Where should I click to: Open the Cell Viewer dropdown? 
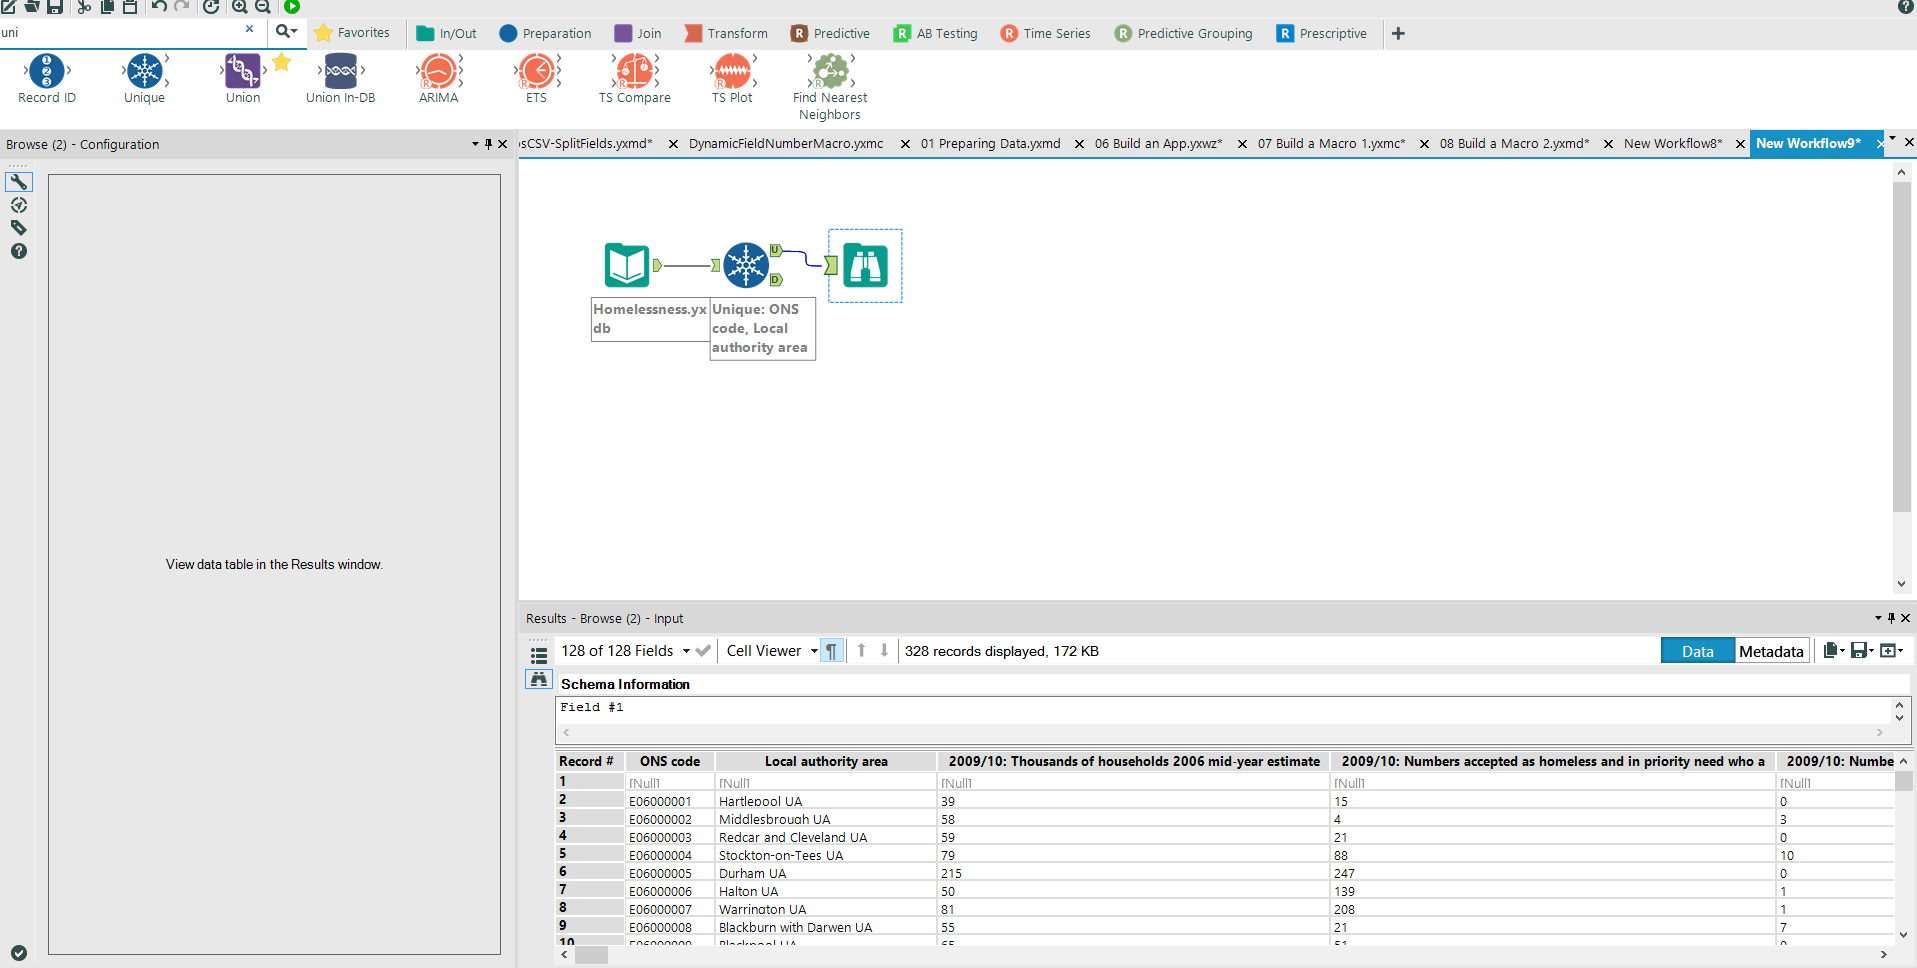(x=814, y=651)
